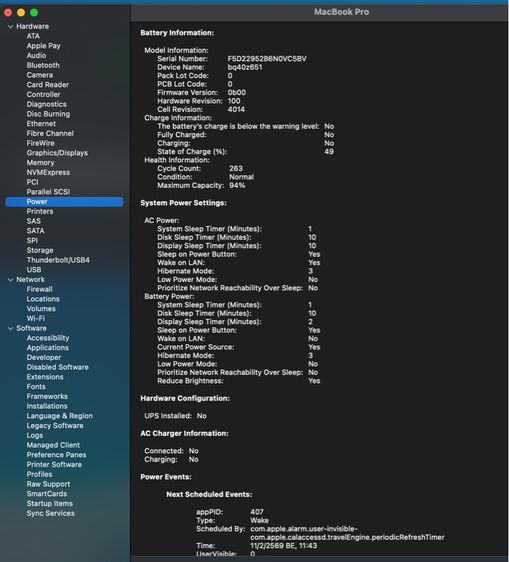This screenshot has height=562, width=509.
Task: Click serial number F5D22952B6N0VC5BV
Action: [x=267, y=59]
